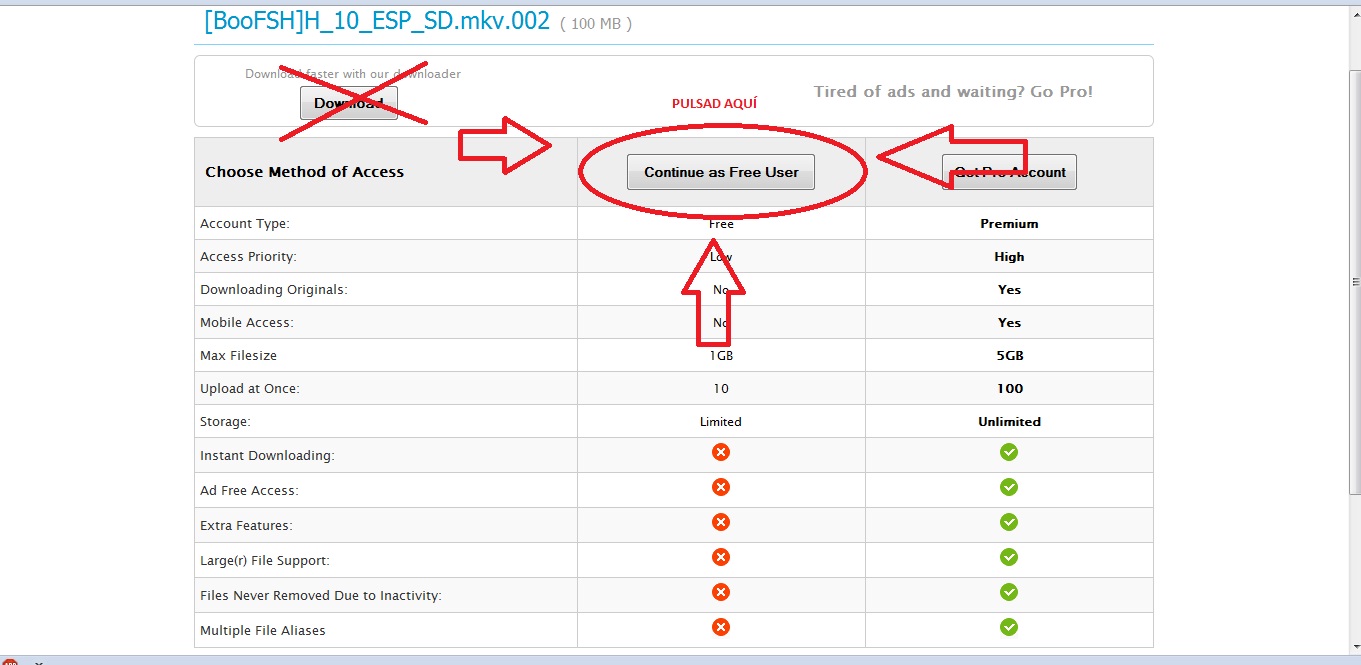Click the red X for Extra Features
The height and width of the screenshot is (665, 1361).
tap(720, 522)
